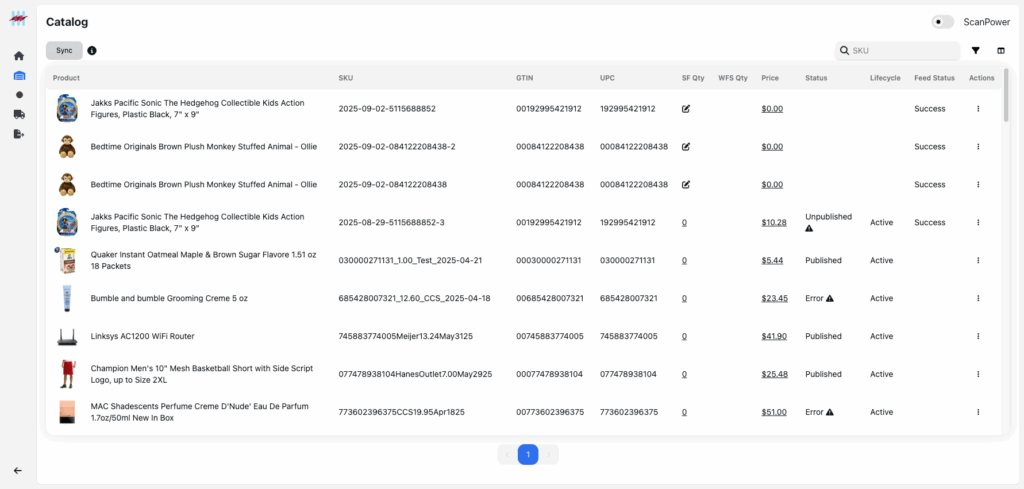Click the Catalog page title

[x=67, y=22]
